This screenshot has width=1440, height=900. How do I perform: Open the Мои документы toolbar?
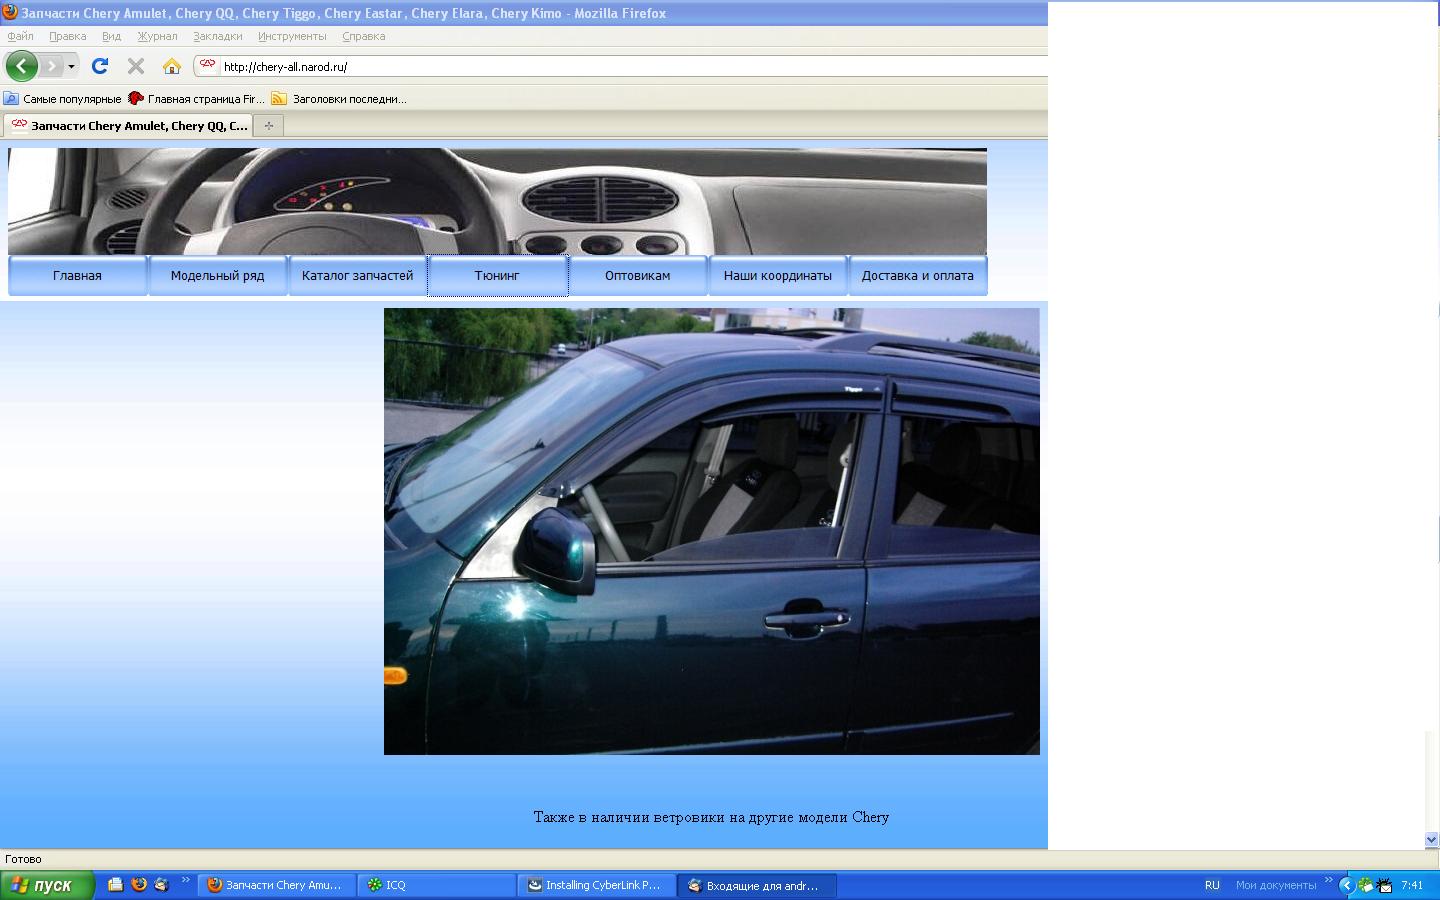click(x=1276, y=885)
